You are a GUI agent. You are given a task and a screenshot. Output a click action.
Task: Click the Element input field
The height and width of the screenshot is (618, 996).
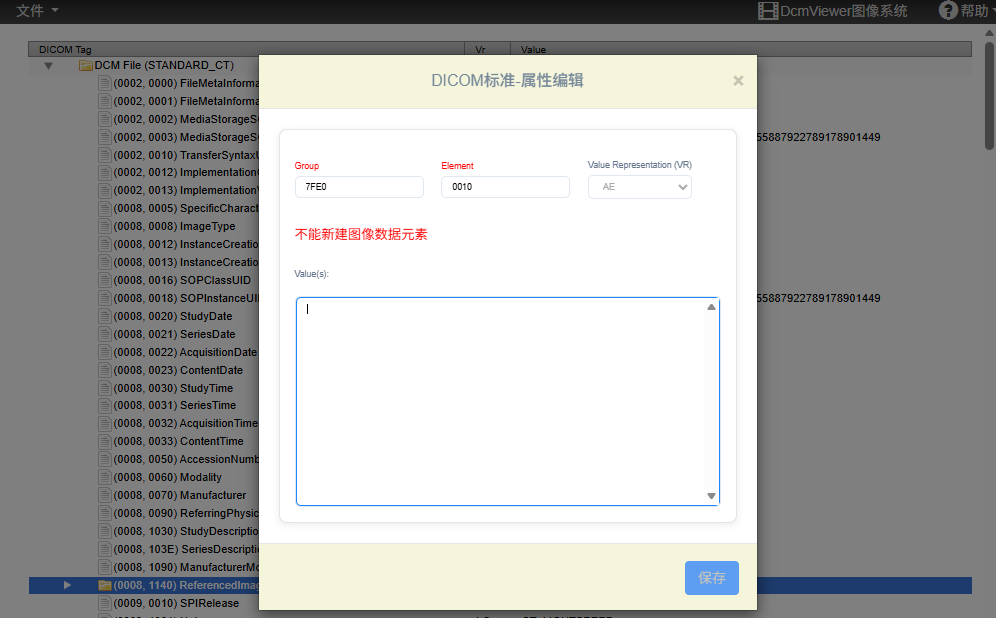tap(505, 187)
